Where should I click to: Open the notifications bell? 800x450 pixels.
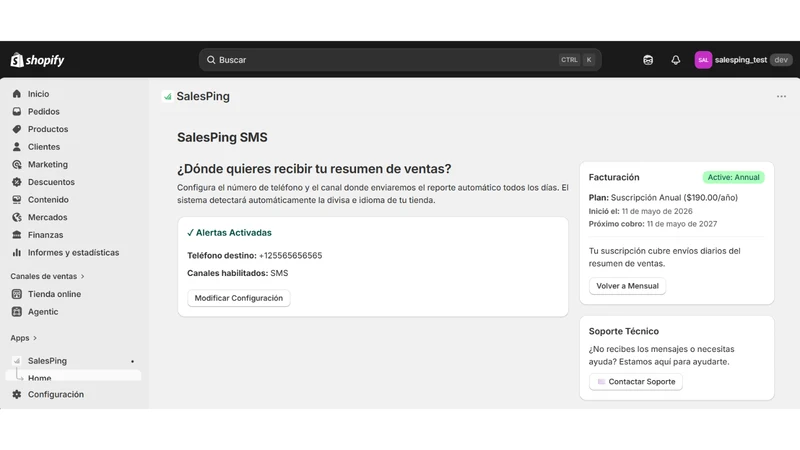(676, 60)
